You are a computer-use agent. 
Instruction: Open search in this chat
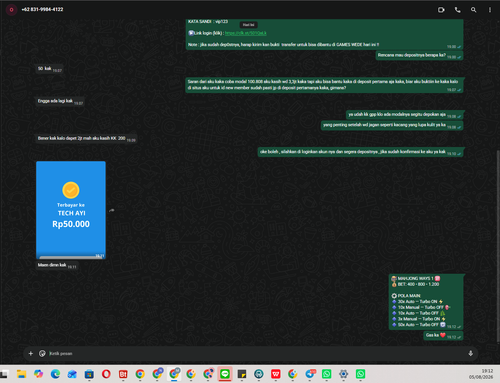click(473, 10)
